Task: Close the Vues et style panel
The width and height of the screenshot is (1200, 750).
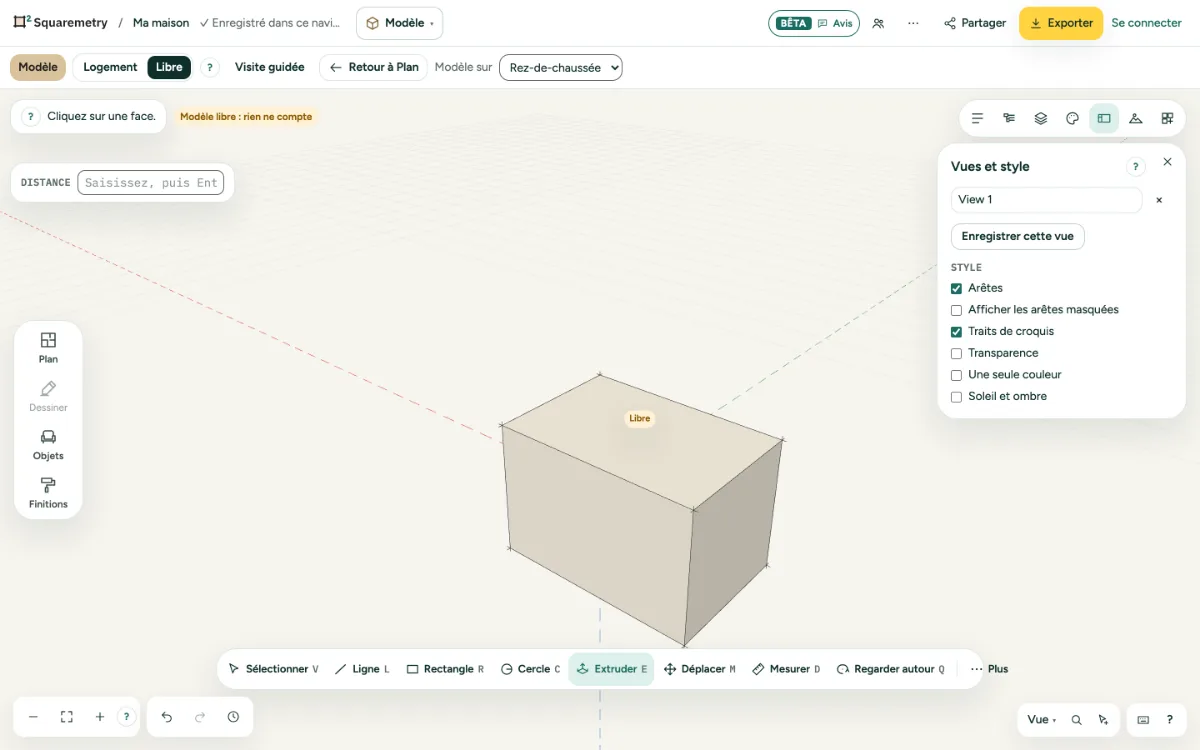Action: [1167, 162]
